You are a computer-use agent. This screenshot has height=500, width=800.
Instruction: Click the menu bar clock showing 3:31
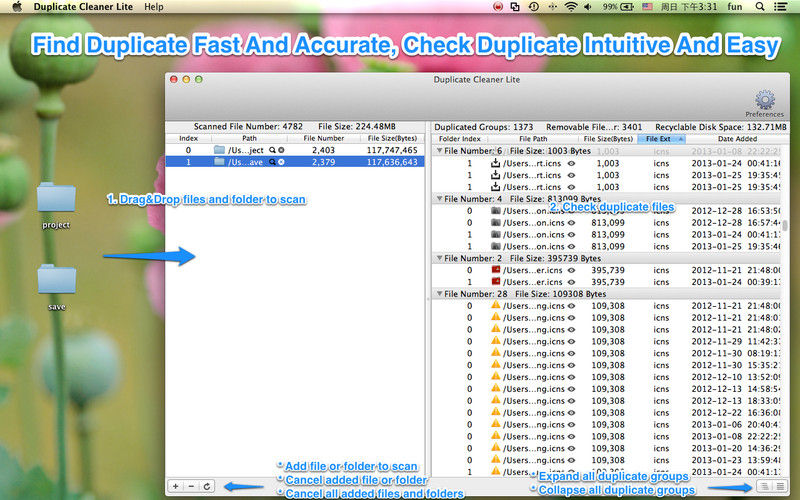coord(689,7)
